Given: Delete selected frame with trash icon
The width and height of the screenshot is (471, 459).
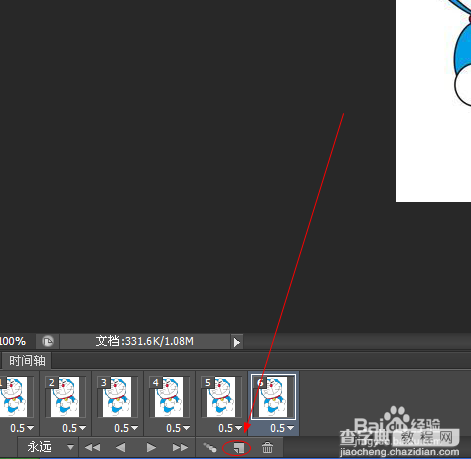Looking at the screenshot, I should click(x=267, y=448).
